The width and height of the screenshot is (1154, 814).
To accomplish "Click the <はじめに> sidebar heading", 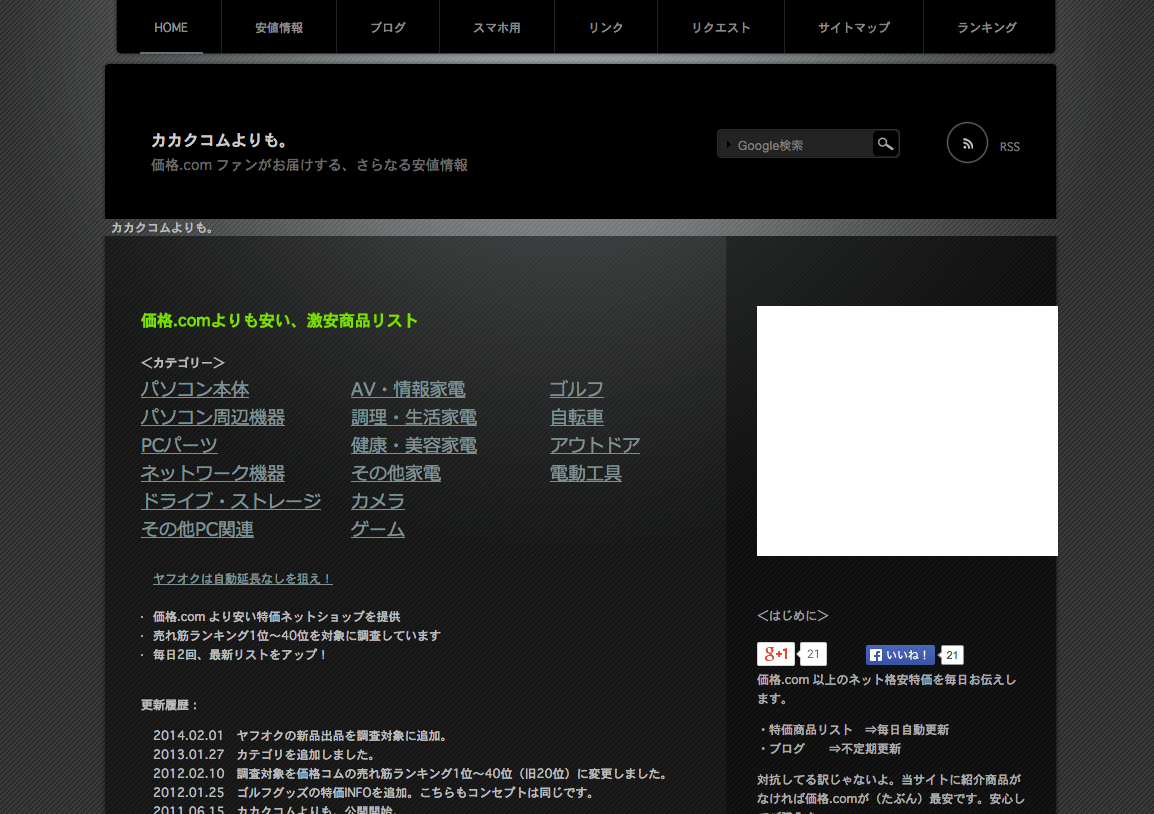I will tap(793, 615).
